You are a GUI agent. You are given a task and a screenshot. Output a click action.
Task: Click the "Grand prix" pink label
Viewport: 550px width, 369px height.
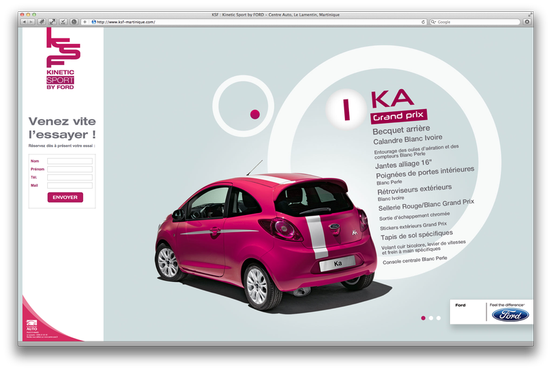[x=398, y=116]
